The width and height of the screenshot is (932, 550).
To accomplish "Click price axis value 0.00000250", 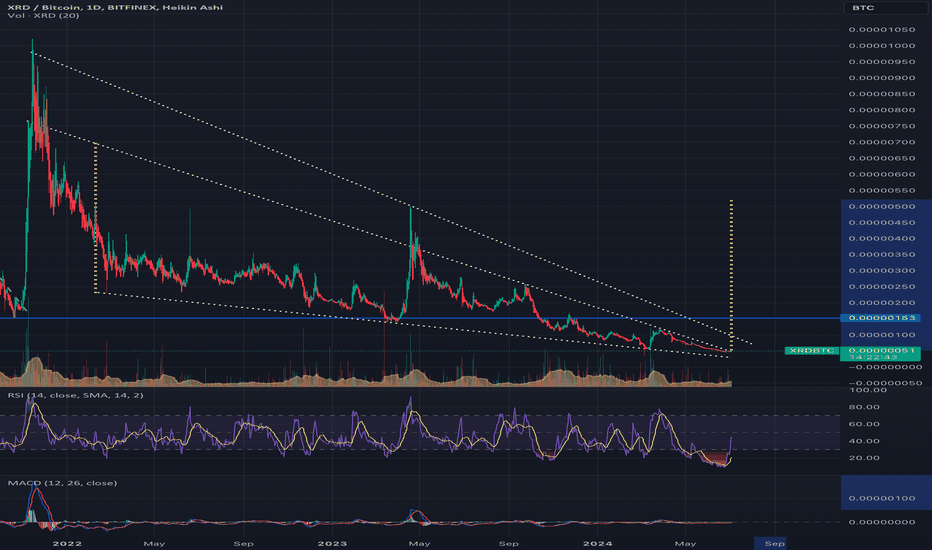I will coord(881,287).
